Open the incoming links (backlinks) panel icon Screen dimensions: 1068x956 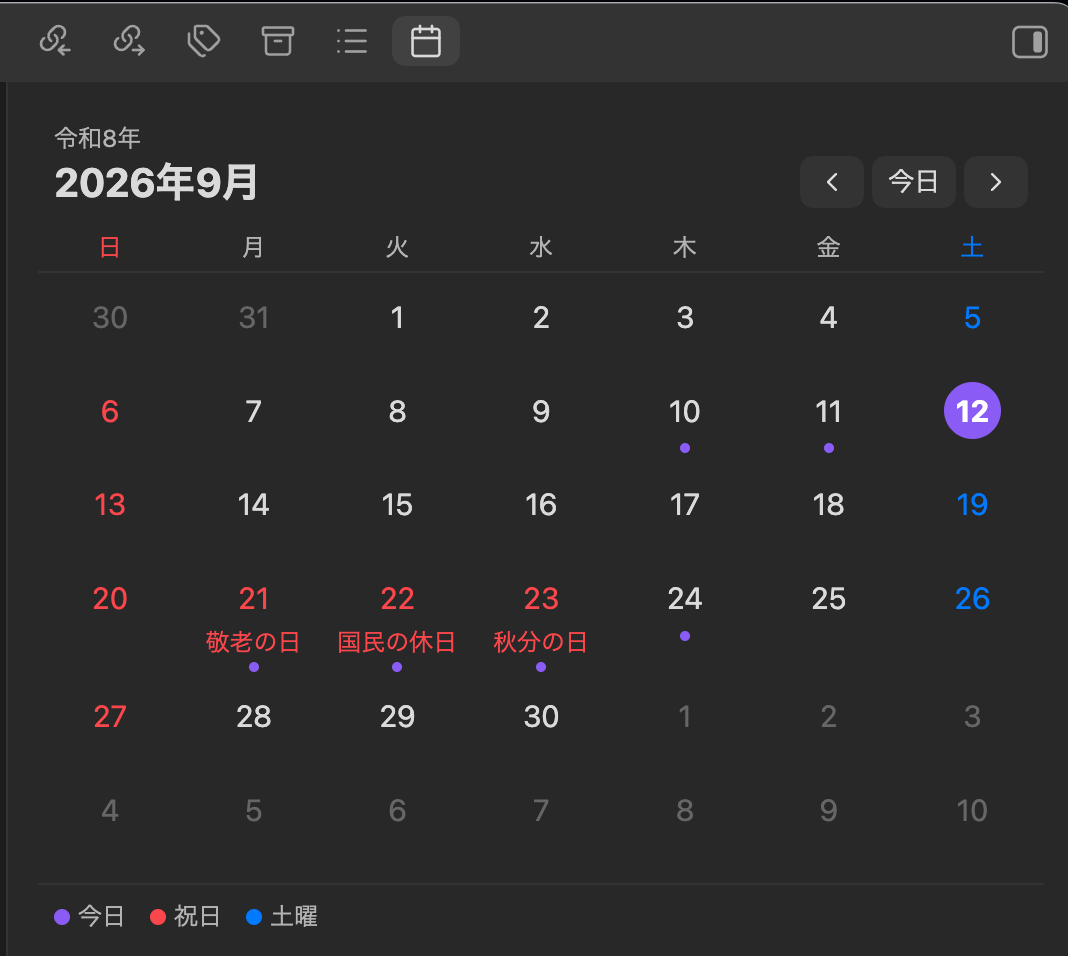click(55, 41)
